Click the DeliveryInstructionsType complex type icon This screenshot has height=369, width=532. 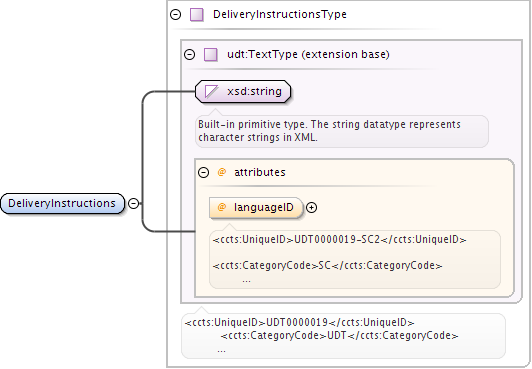[x=197, y=15]
